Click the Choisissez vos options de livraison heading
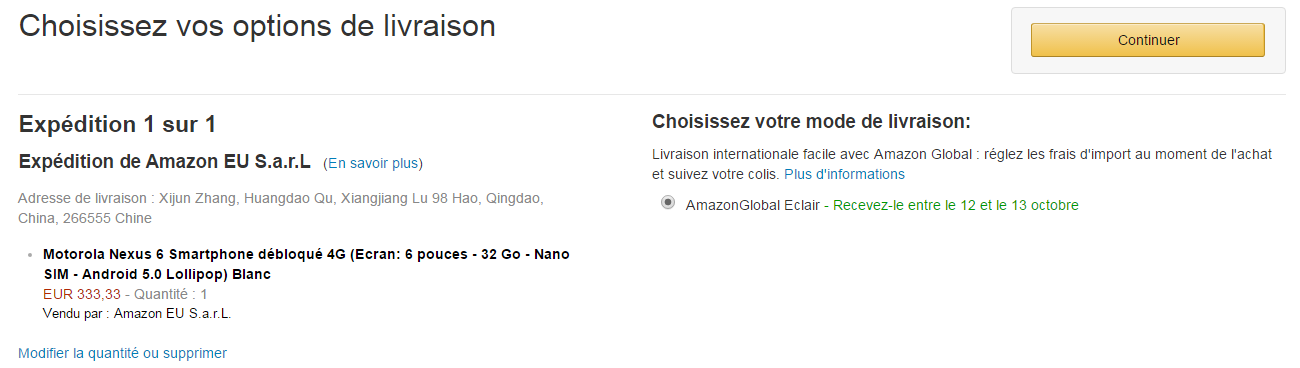 257,26
